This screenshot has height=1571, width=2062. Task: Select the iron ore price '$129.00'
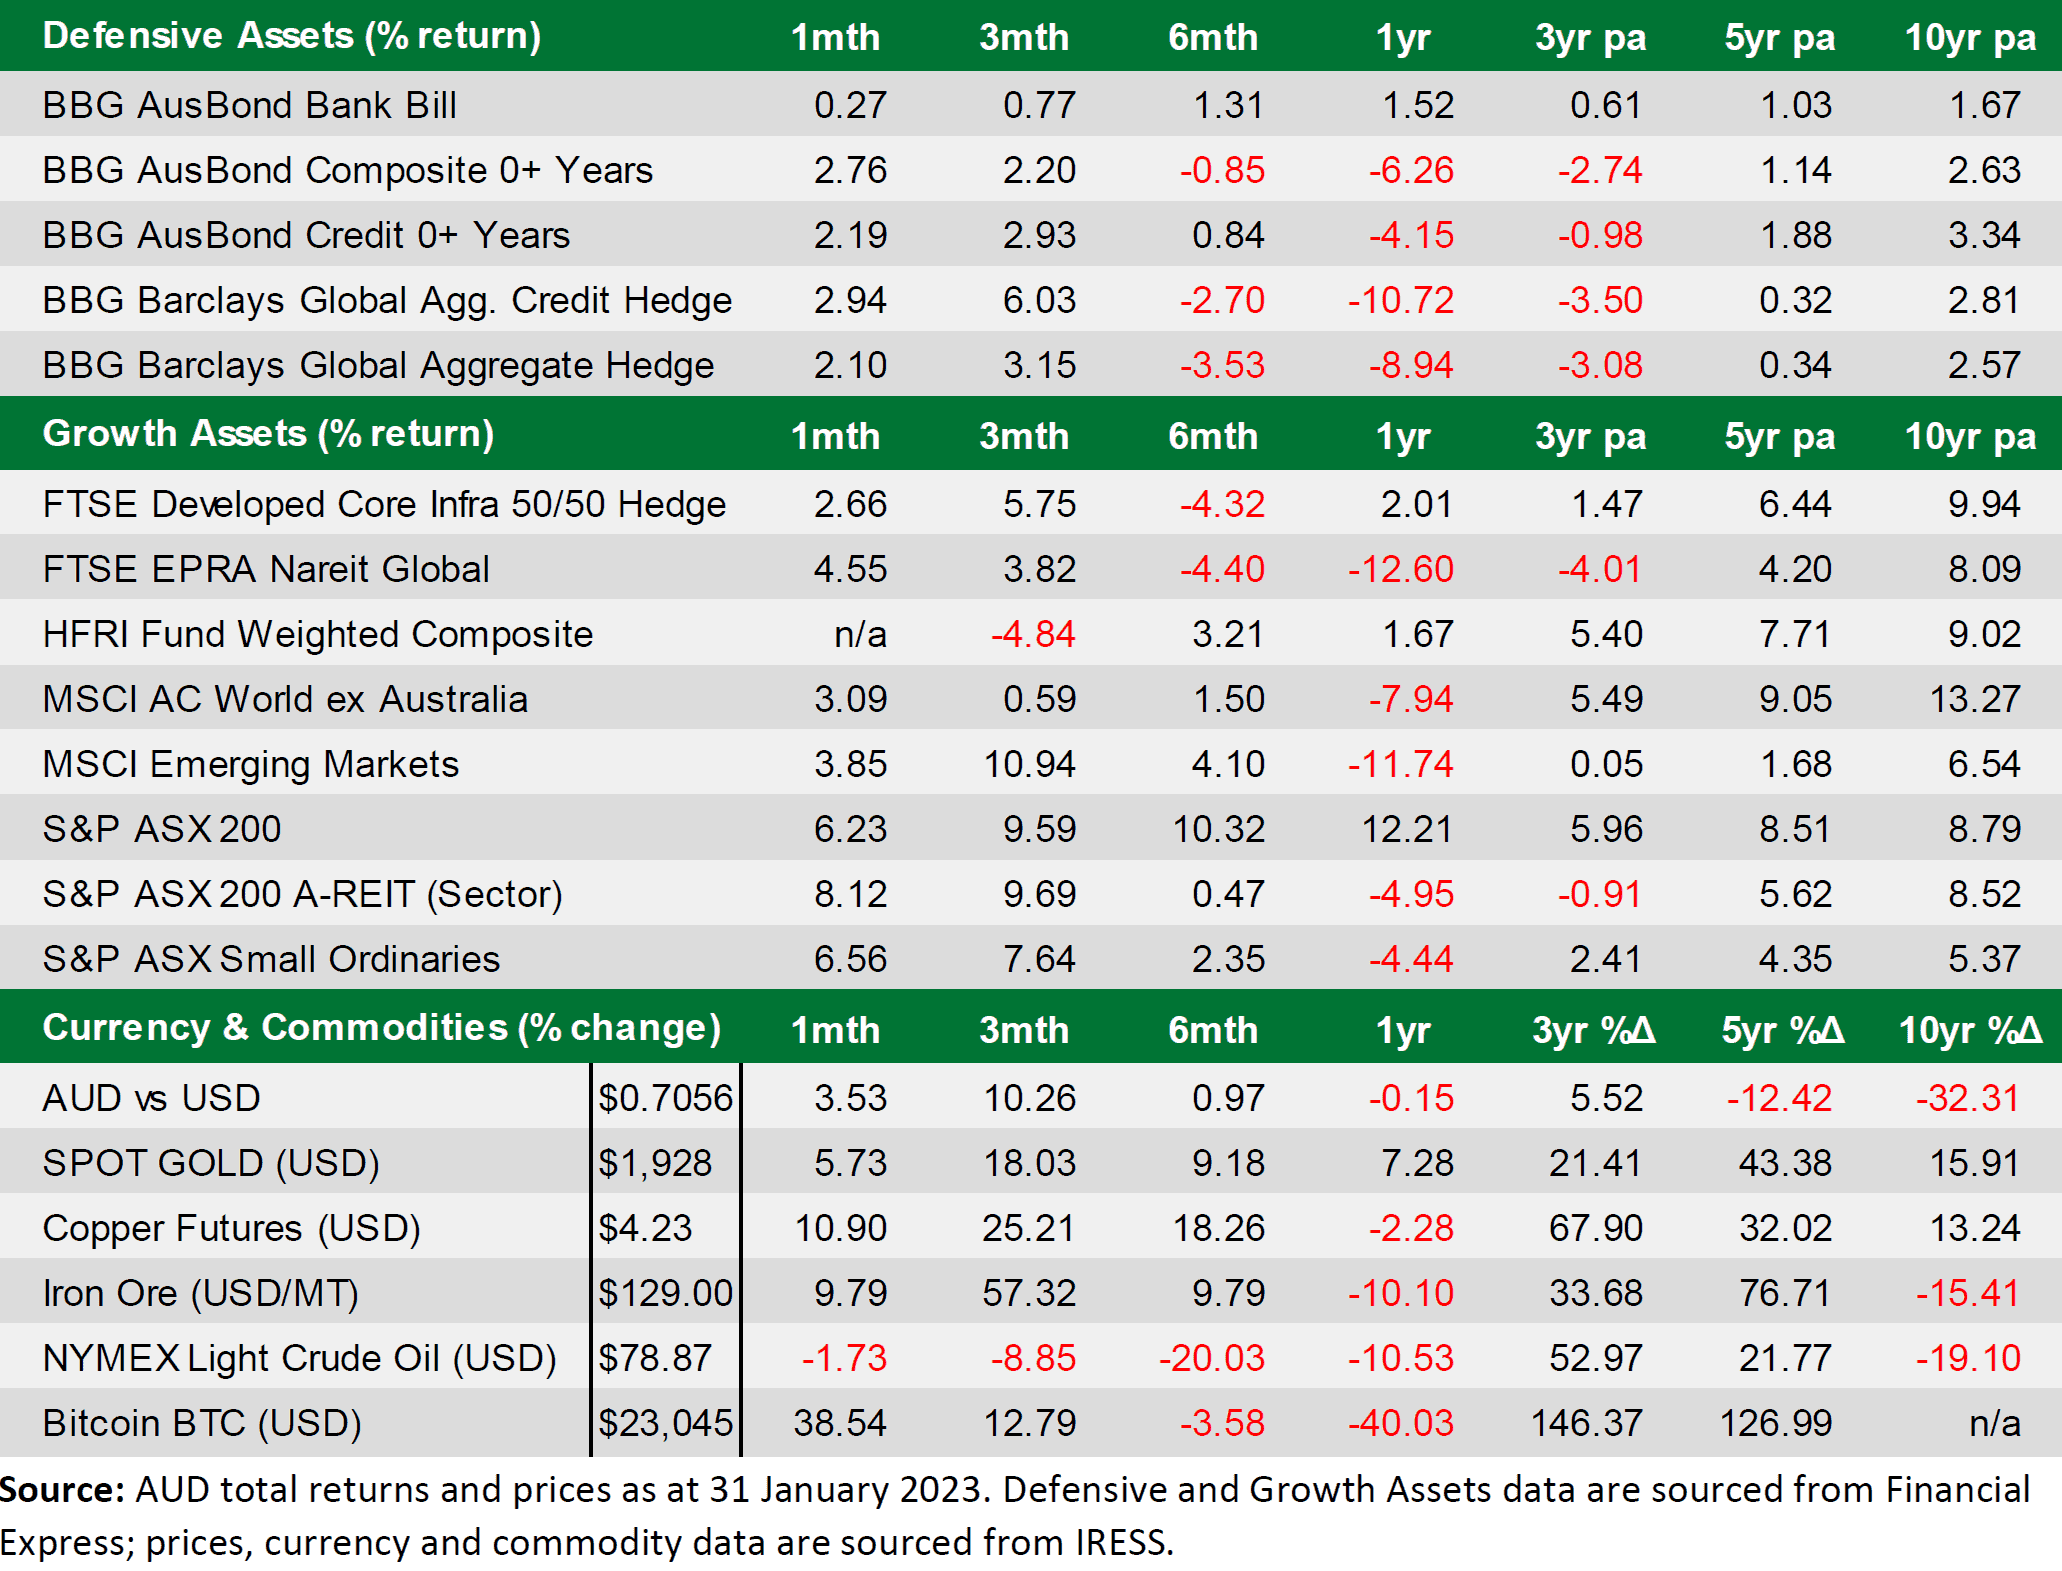666,1293
